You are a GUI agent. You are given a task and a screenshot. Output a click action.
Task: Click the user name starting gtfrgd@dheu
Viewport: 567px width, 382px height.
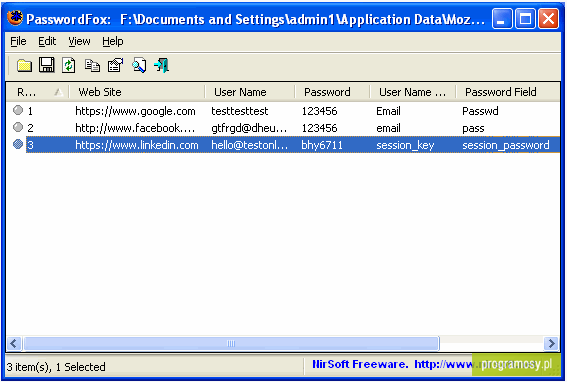click(249, 128)
